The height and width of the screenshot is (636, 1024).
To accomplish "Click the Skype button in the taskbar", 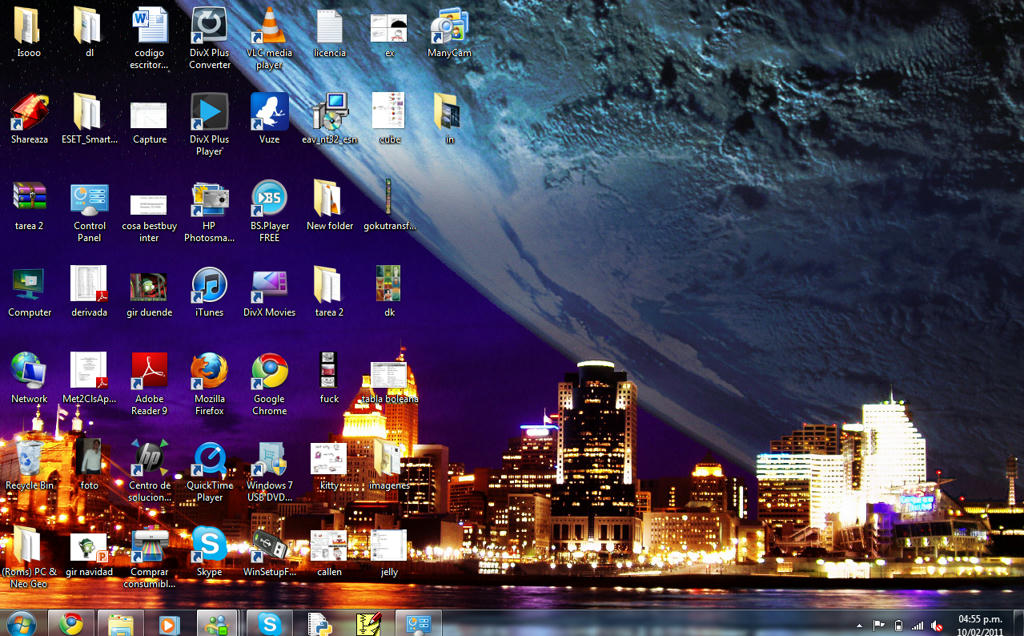I will coord(269,624).
